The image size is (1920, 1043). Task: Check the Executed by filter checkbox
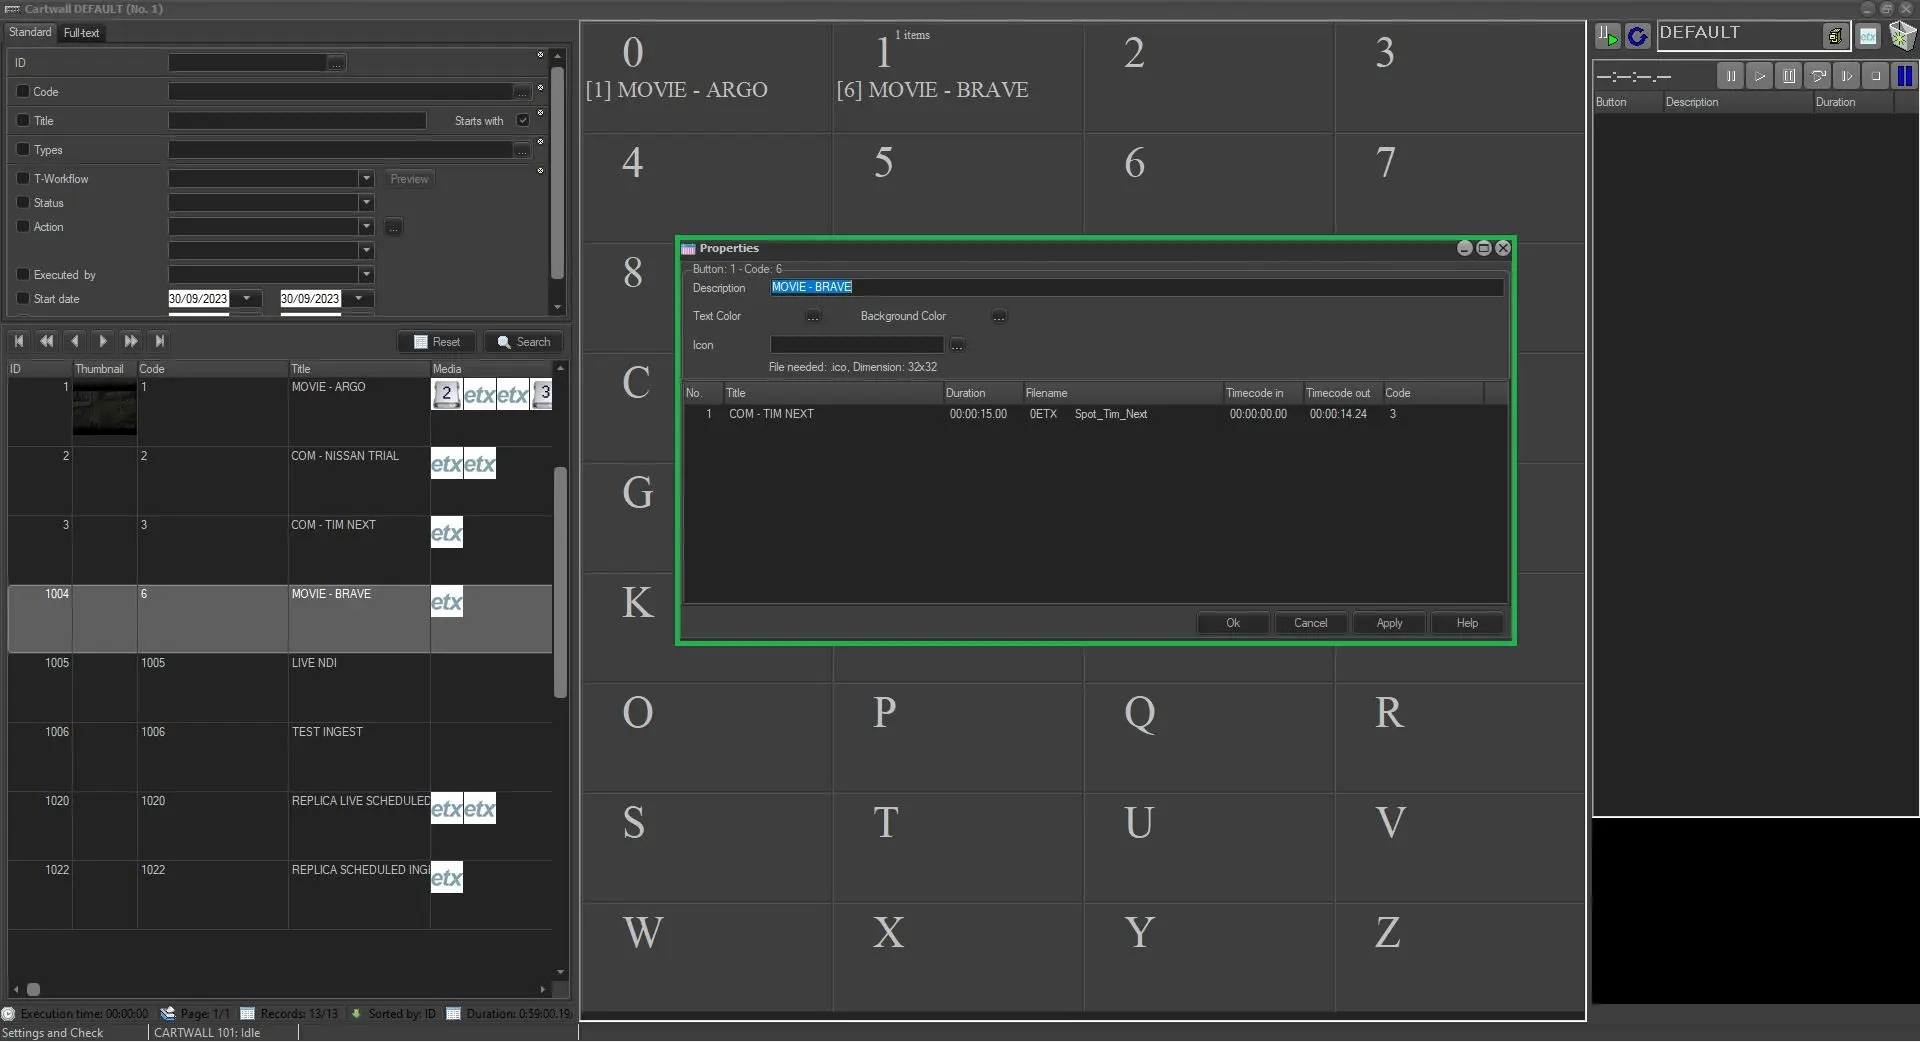point(23,275)
